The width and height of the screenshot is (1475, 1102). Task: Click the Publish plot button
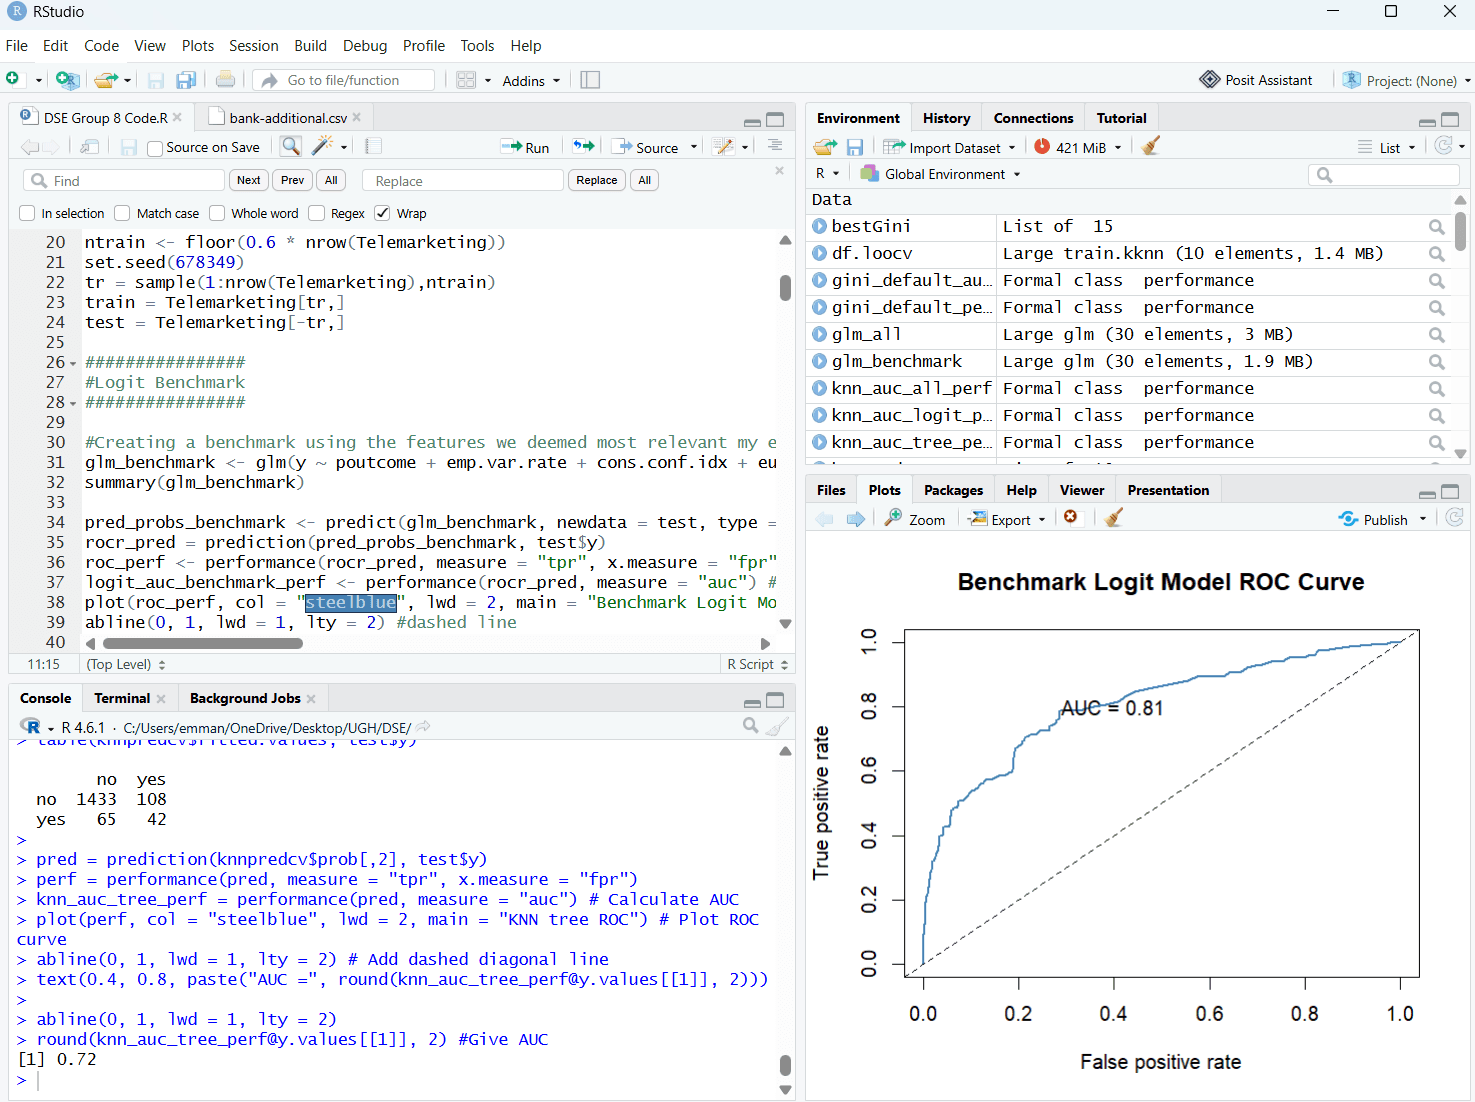coord(1374,519)
